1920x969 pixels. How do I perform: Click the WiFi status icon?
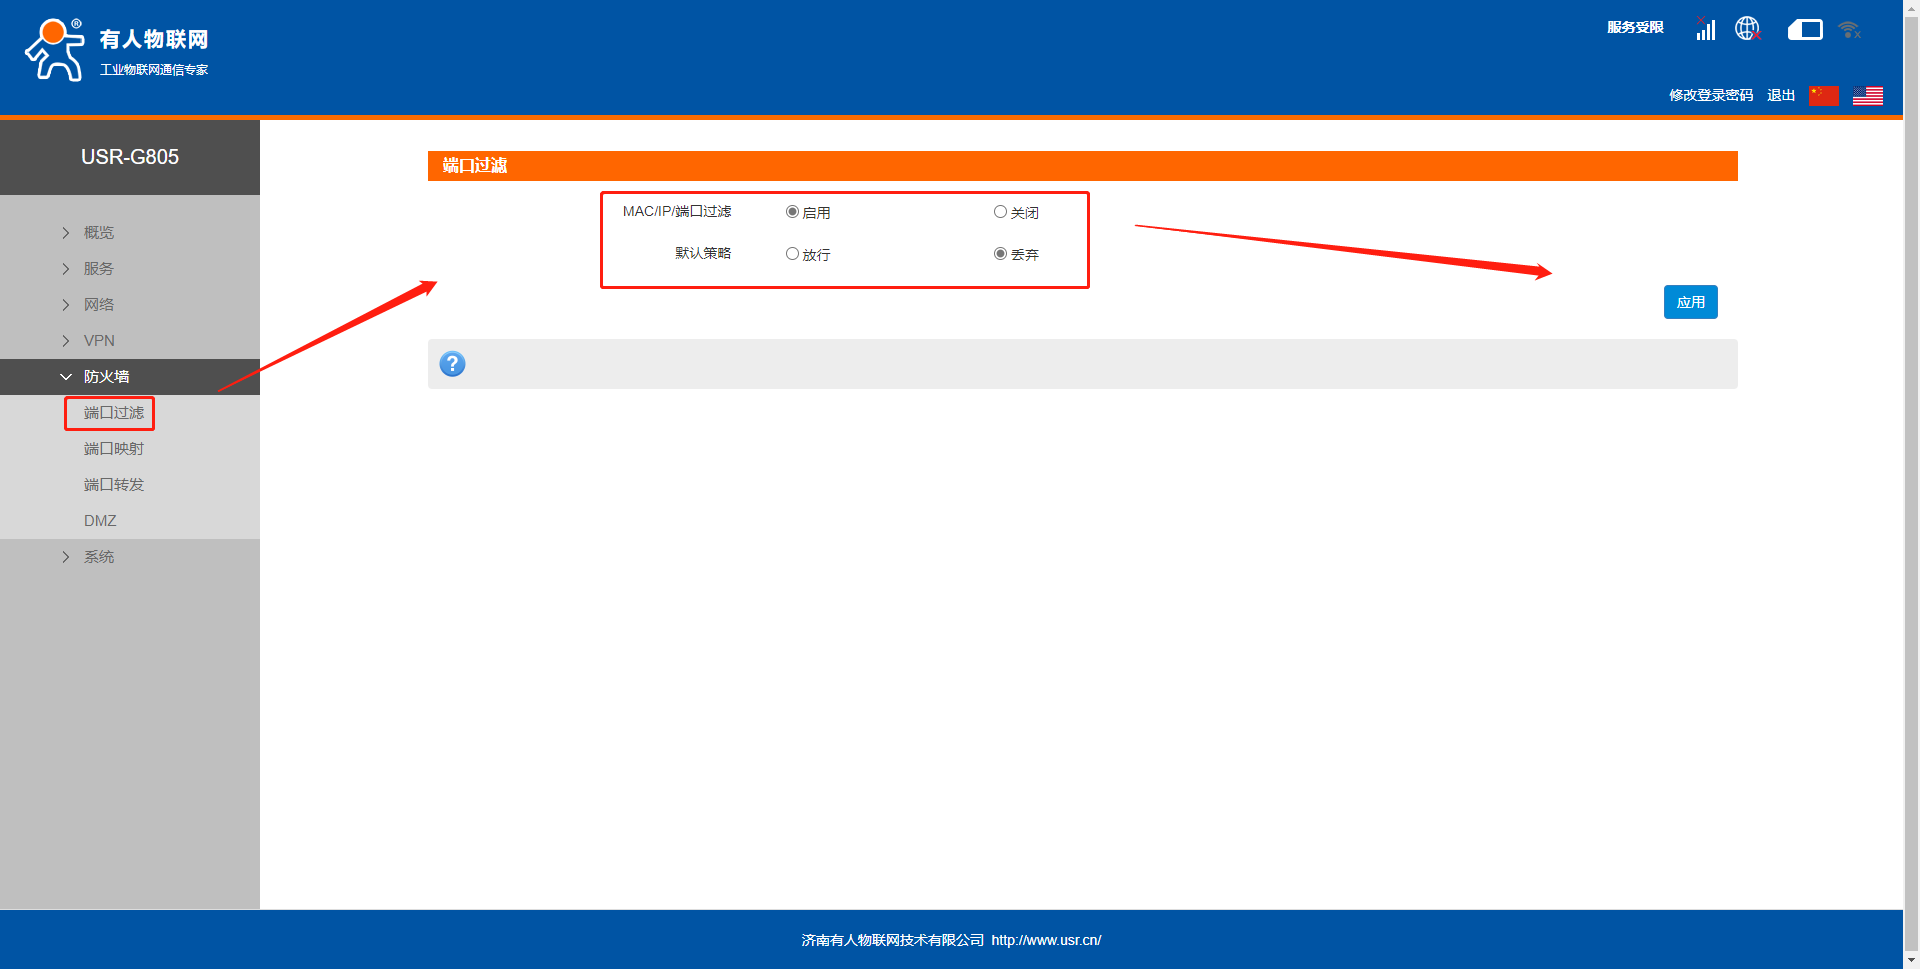[1849, 30]
